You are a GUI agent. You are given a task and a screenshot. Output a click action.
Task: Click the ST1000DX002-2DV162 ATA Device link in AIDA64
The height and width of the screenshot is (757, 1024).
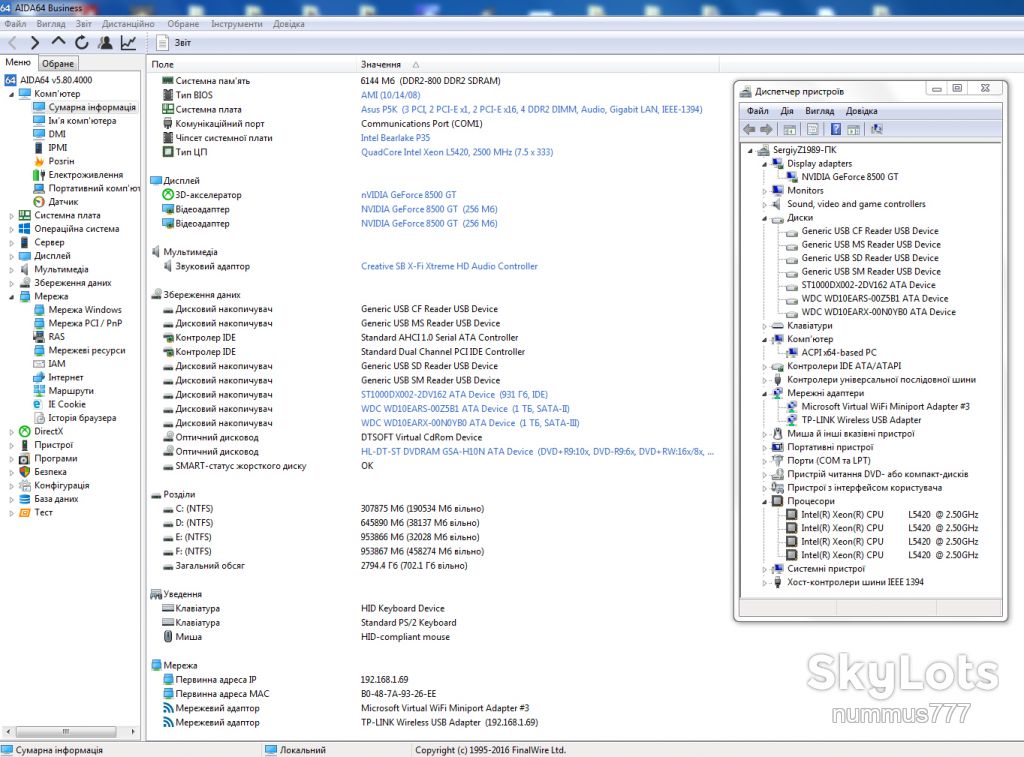point(455,395)
